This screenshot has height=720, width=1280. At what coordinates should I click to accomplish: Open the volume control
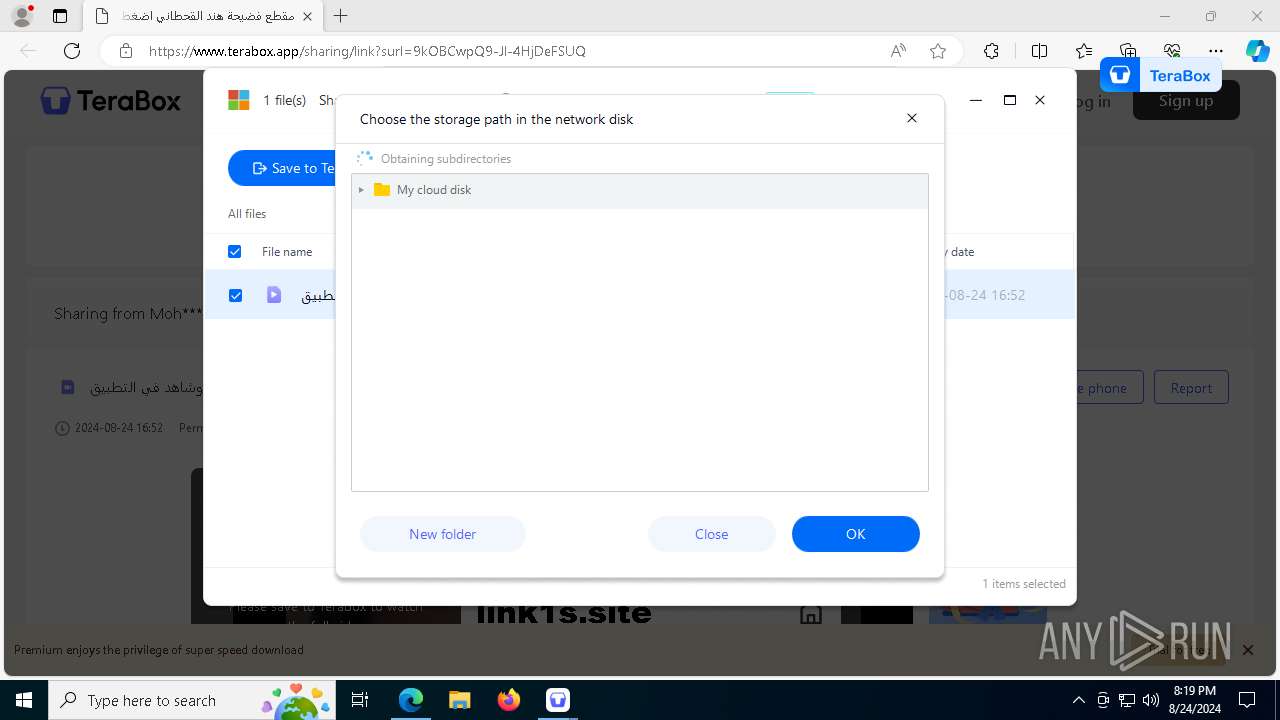click(1151, 700)
